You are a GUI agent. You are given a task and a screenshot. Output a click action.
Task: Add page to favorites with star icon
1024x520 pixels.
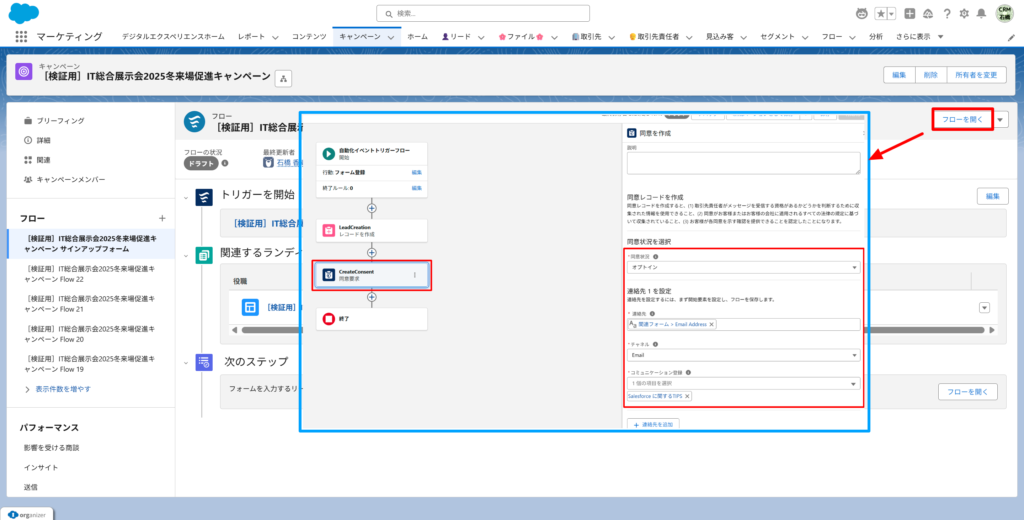click(x=881, y=13)
